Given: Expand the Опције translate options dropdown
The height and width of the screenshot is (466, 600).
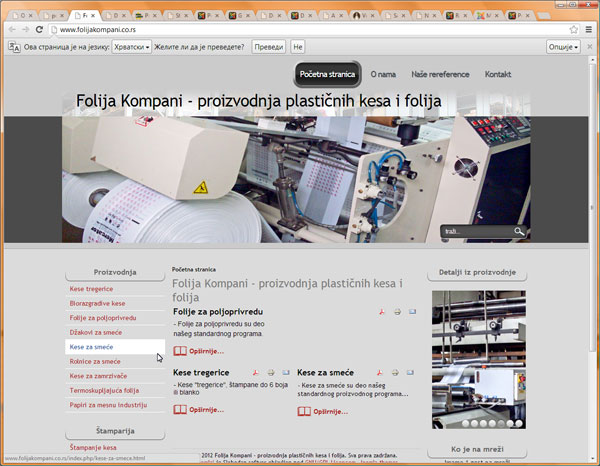Looking at the screenshot, I should click(x=563, y=47).
